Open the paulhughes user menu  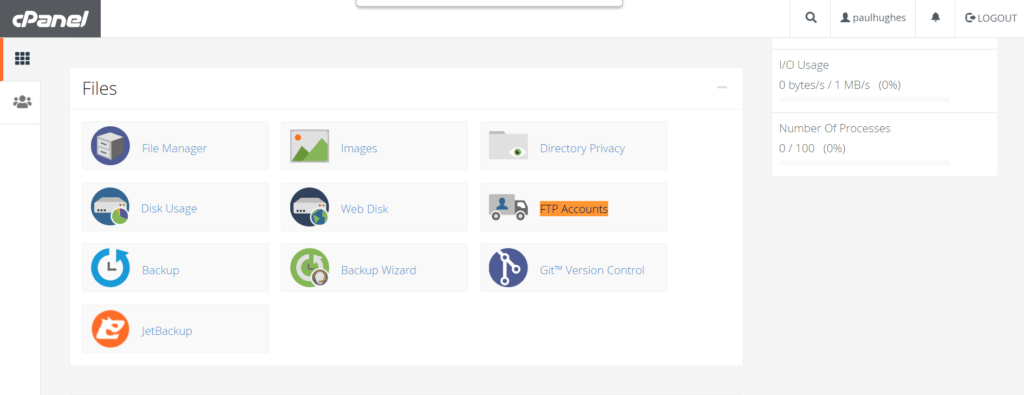click(x=872, y=18)
